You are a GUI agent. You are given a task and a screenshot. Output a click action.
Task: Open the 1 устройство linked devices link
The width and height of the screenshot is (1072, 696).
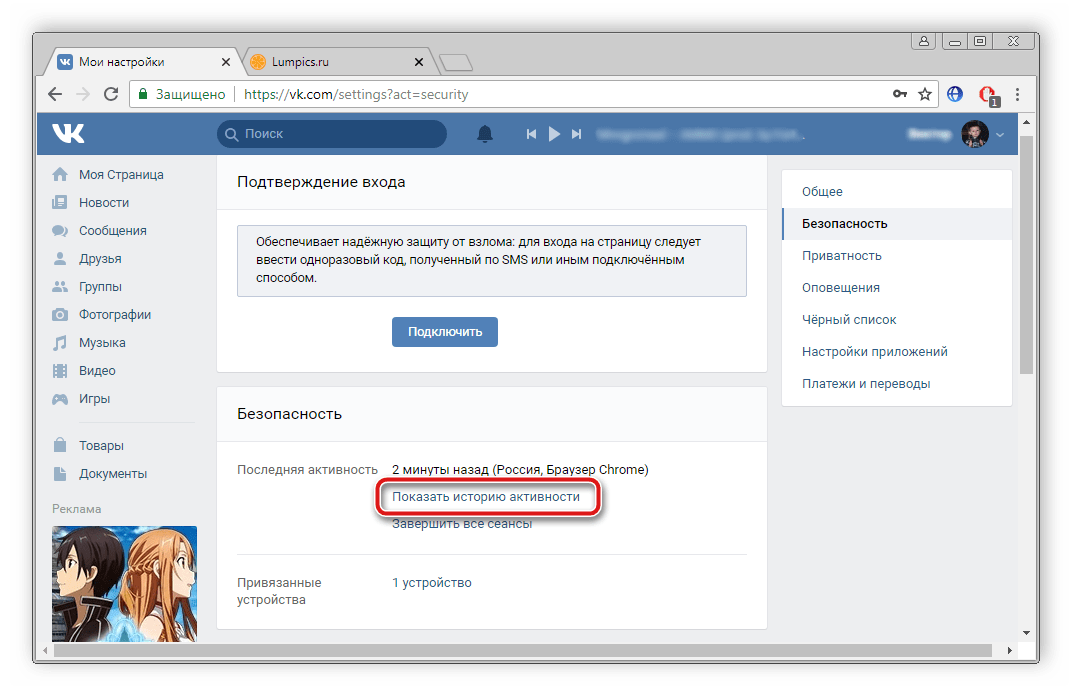[x=431, y=582]
